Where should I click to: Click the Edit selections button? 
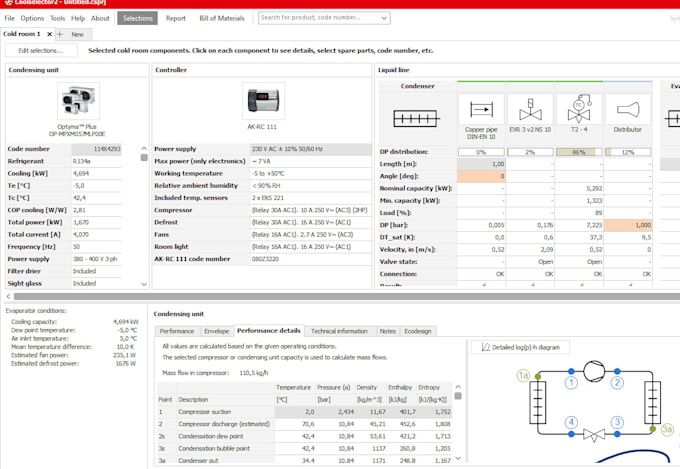[x=41, y=50]
